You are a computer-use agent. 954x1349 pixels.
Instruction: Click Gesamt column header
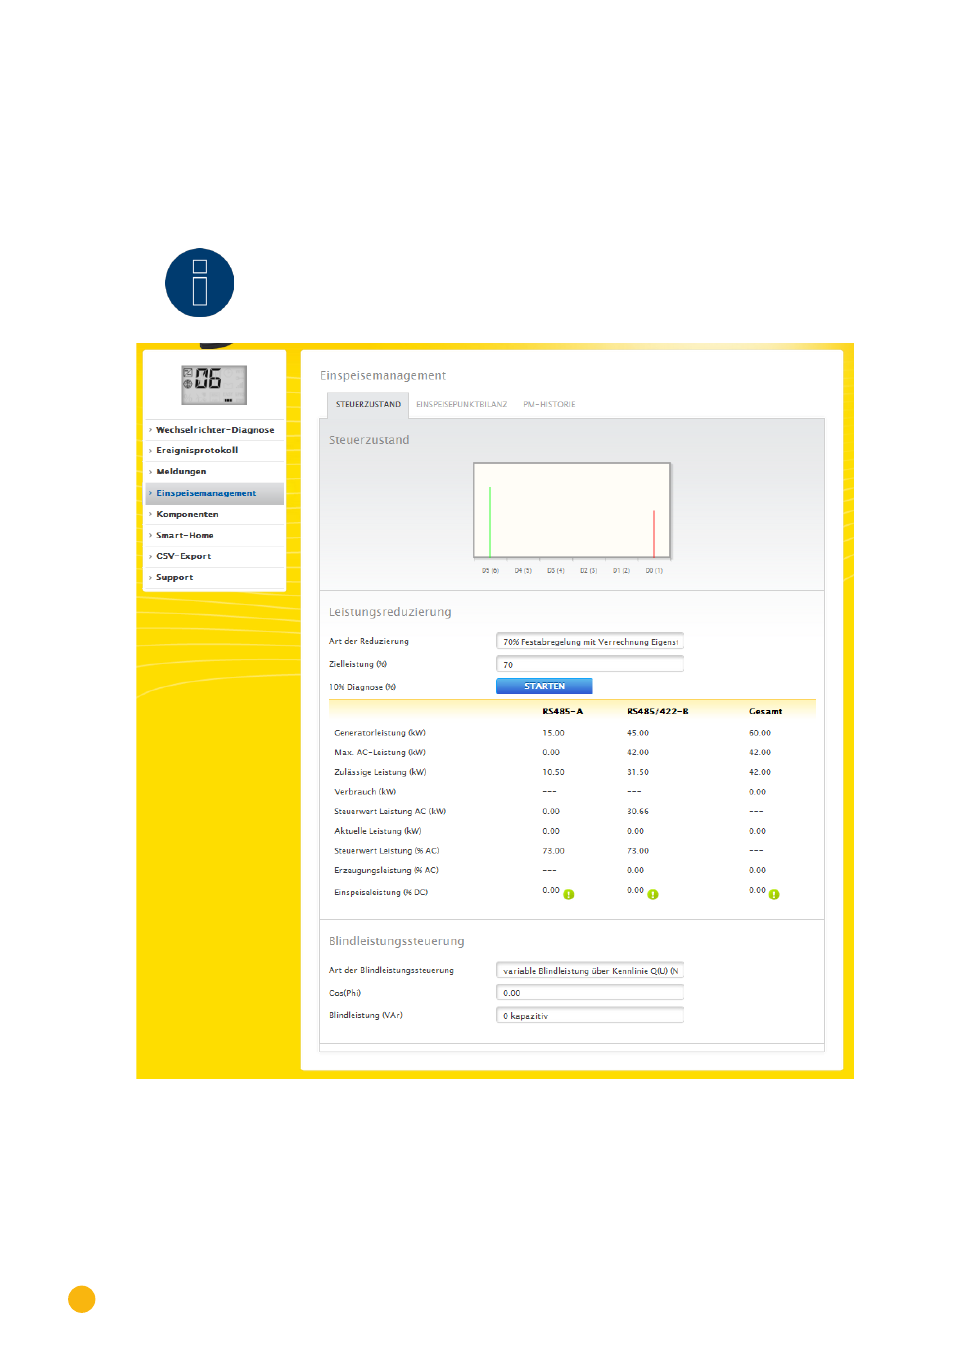pyautogui.click(x=765, y=711)
